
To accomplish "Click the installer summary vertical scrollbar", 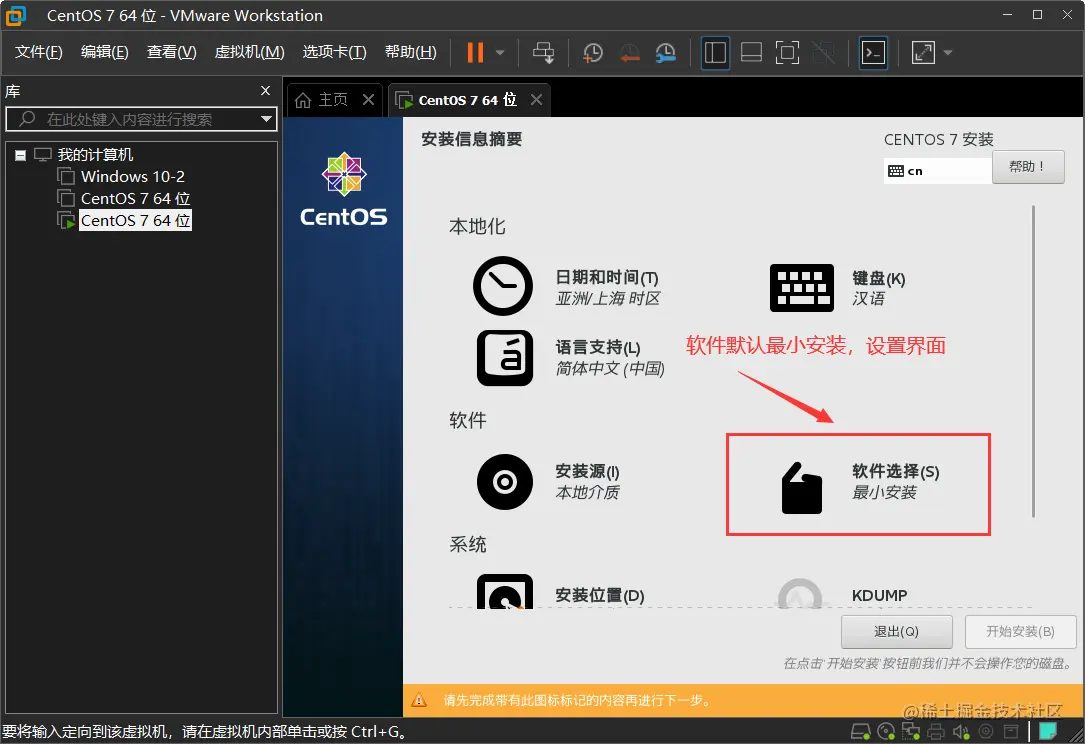I will pyautogui.click(x=1033, y=361).
